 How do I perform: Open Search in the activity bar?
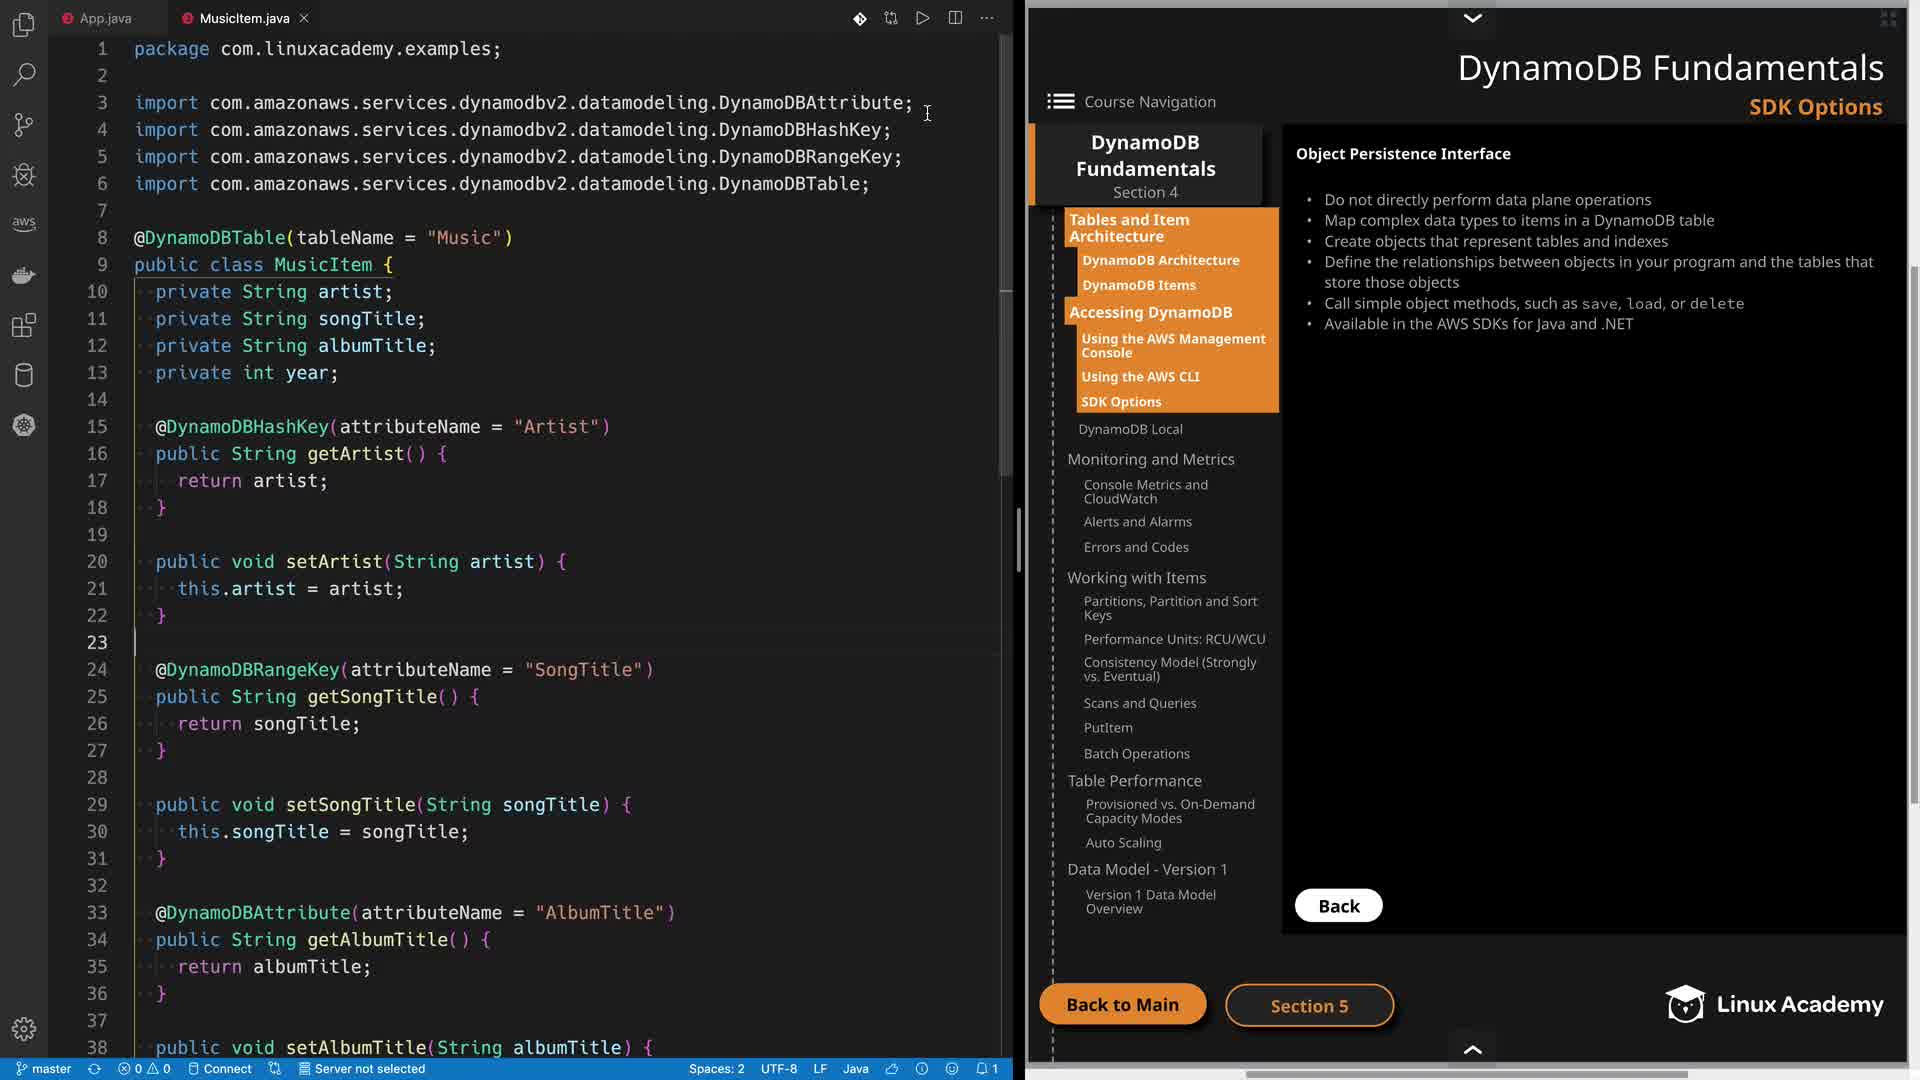[x=24, y=75]
